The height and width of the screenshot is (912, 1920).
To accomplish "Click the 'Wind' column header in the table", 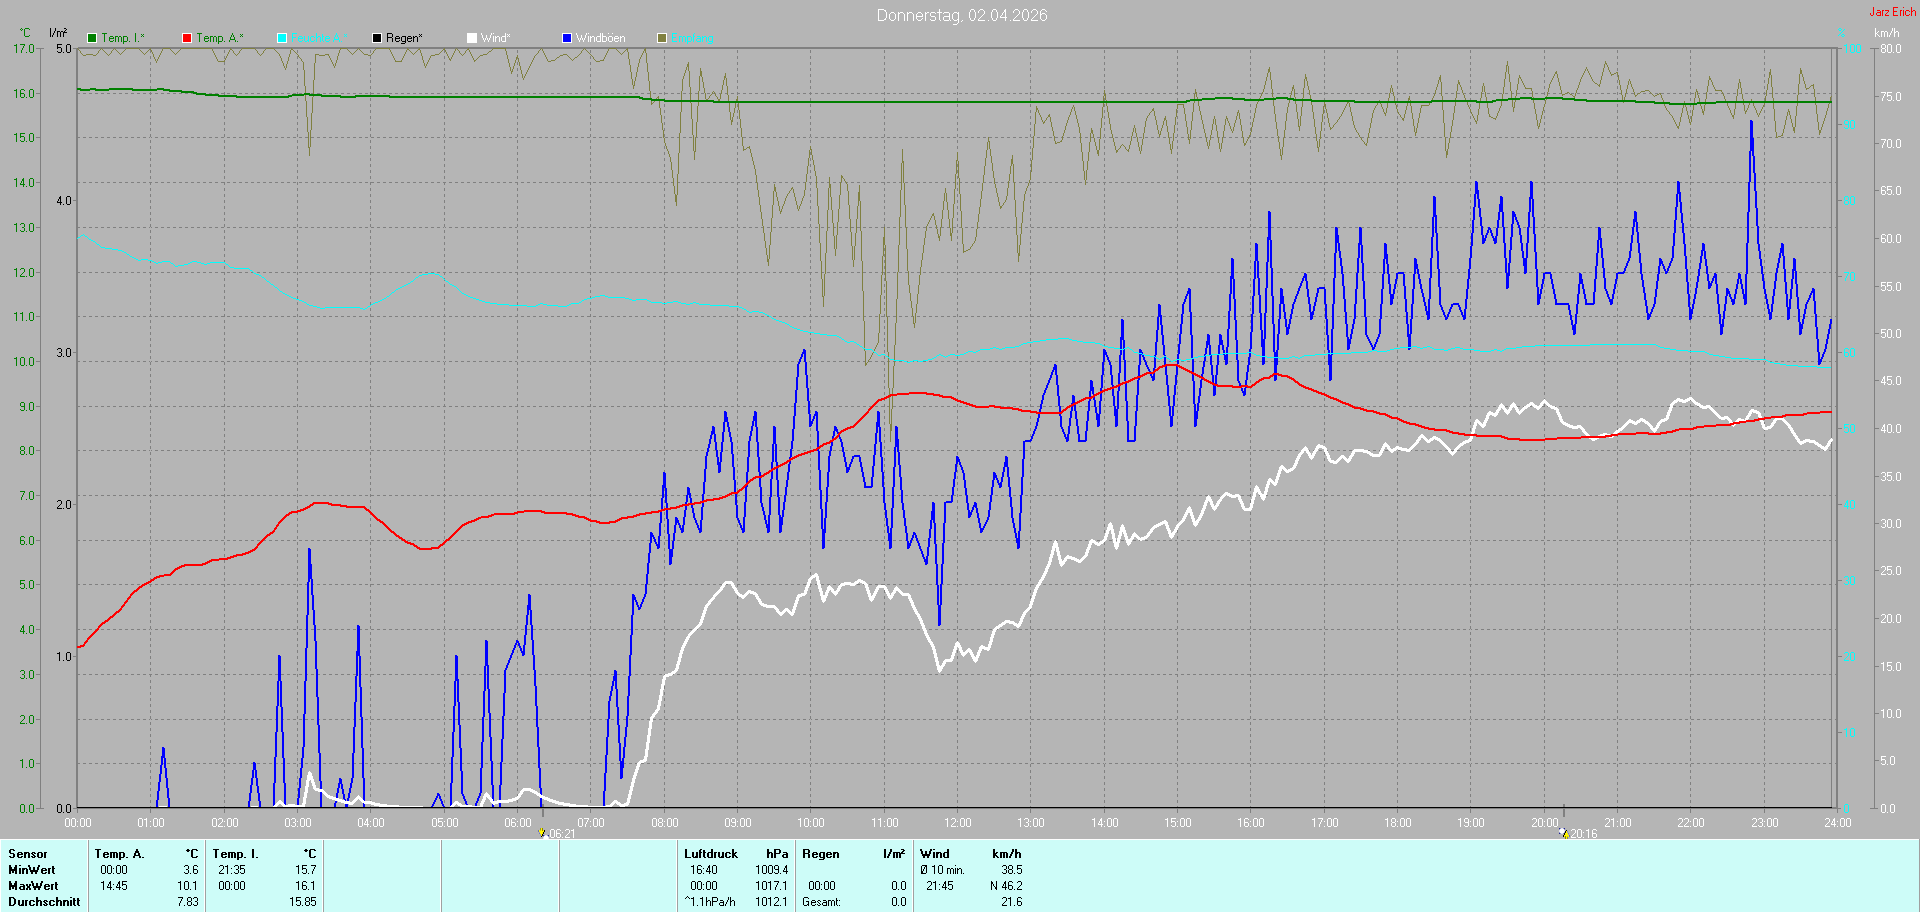I will click(935, 854).
